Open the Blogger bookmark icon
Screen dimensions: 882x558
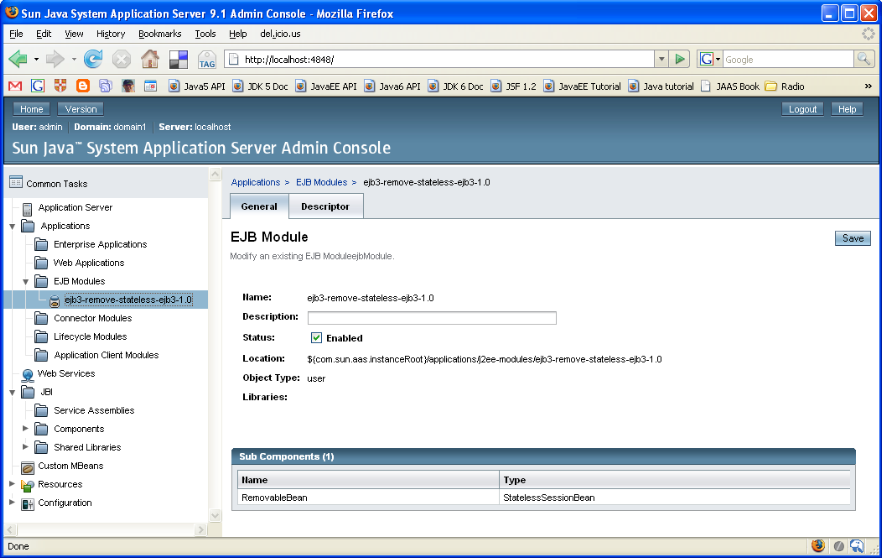click(x=83, y=86)
